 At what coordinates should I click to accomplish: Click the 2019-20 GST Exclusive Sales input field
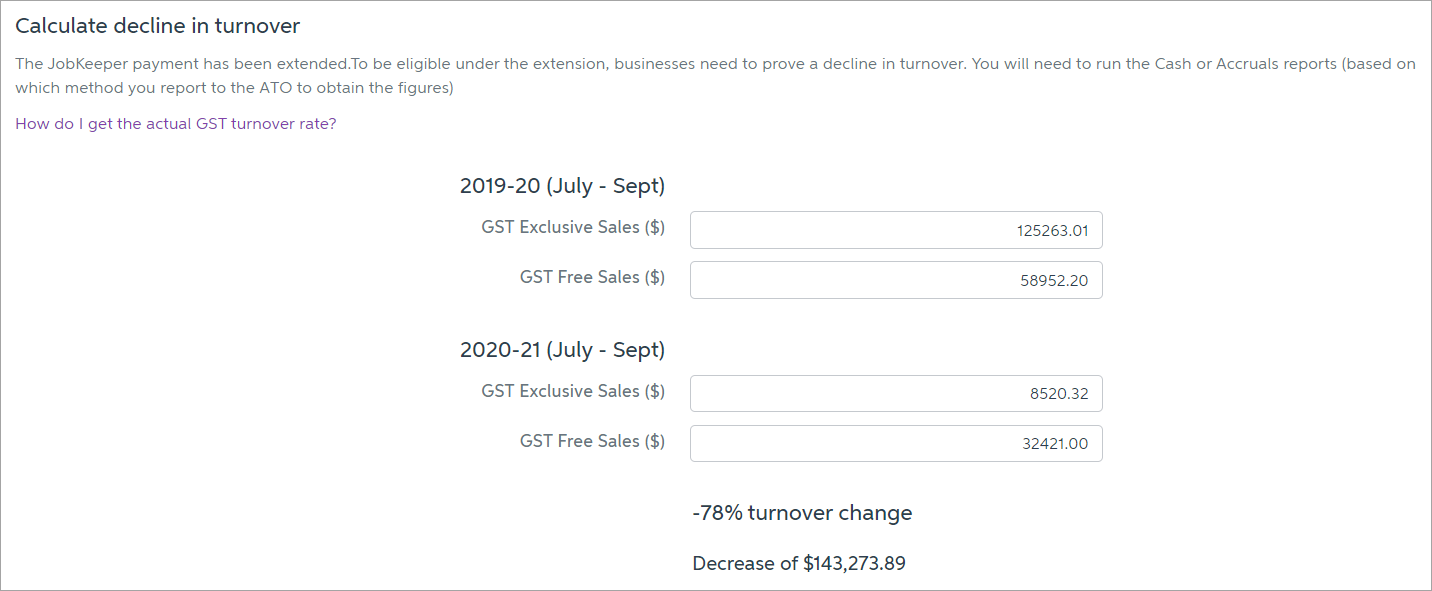click(x=895, y=230)
